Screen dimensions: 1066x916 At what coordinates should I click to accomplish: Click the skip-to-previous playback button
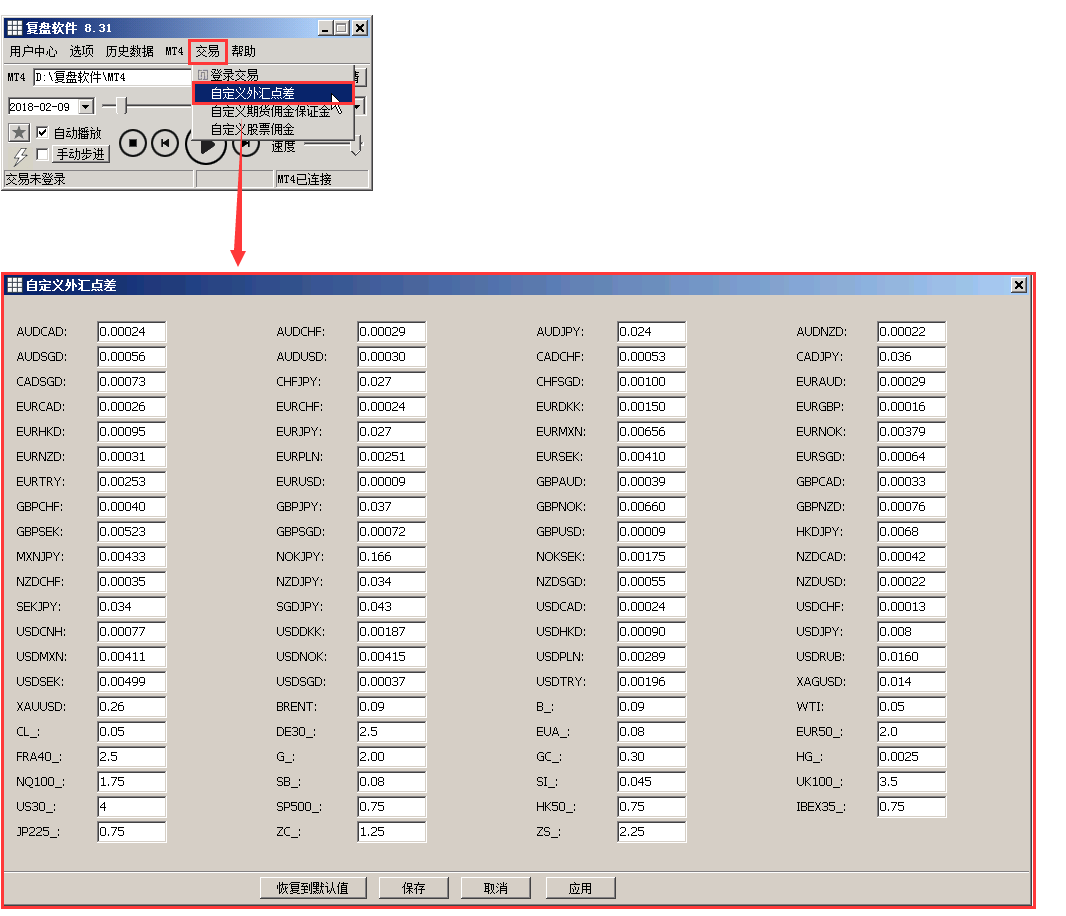click(x=165, y=144)
